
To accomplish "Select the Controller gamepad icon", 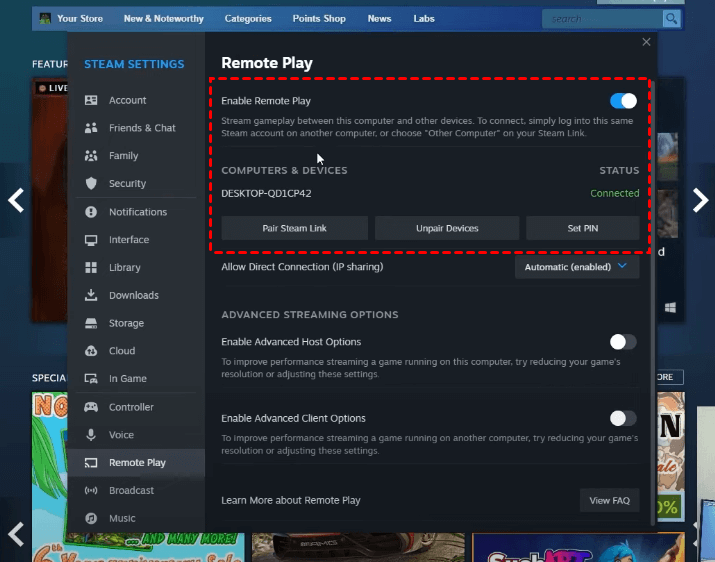I will coord(91,407).
